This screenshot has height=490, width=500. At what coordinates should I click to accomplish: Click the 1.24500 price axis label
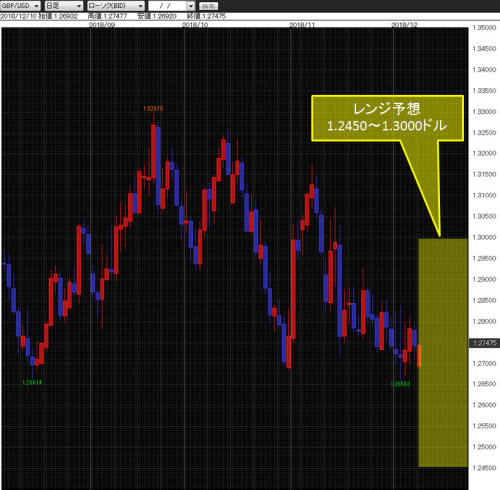click(x=484, y=468)
